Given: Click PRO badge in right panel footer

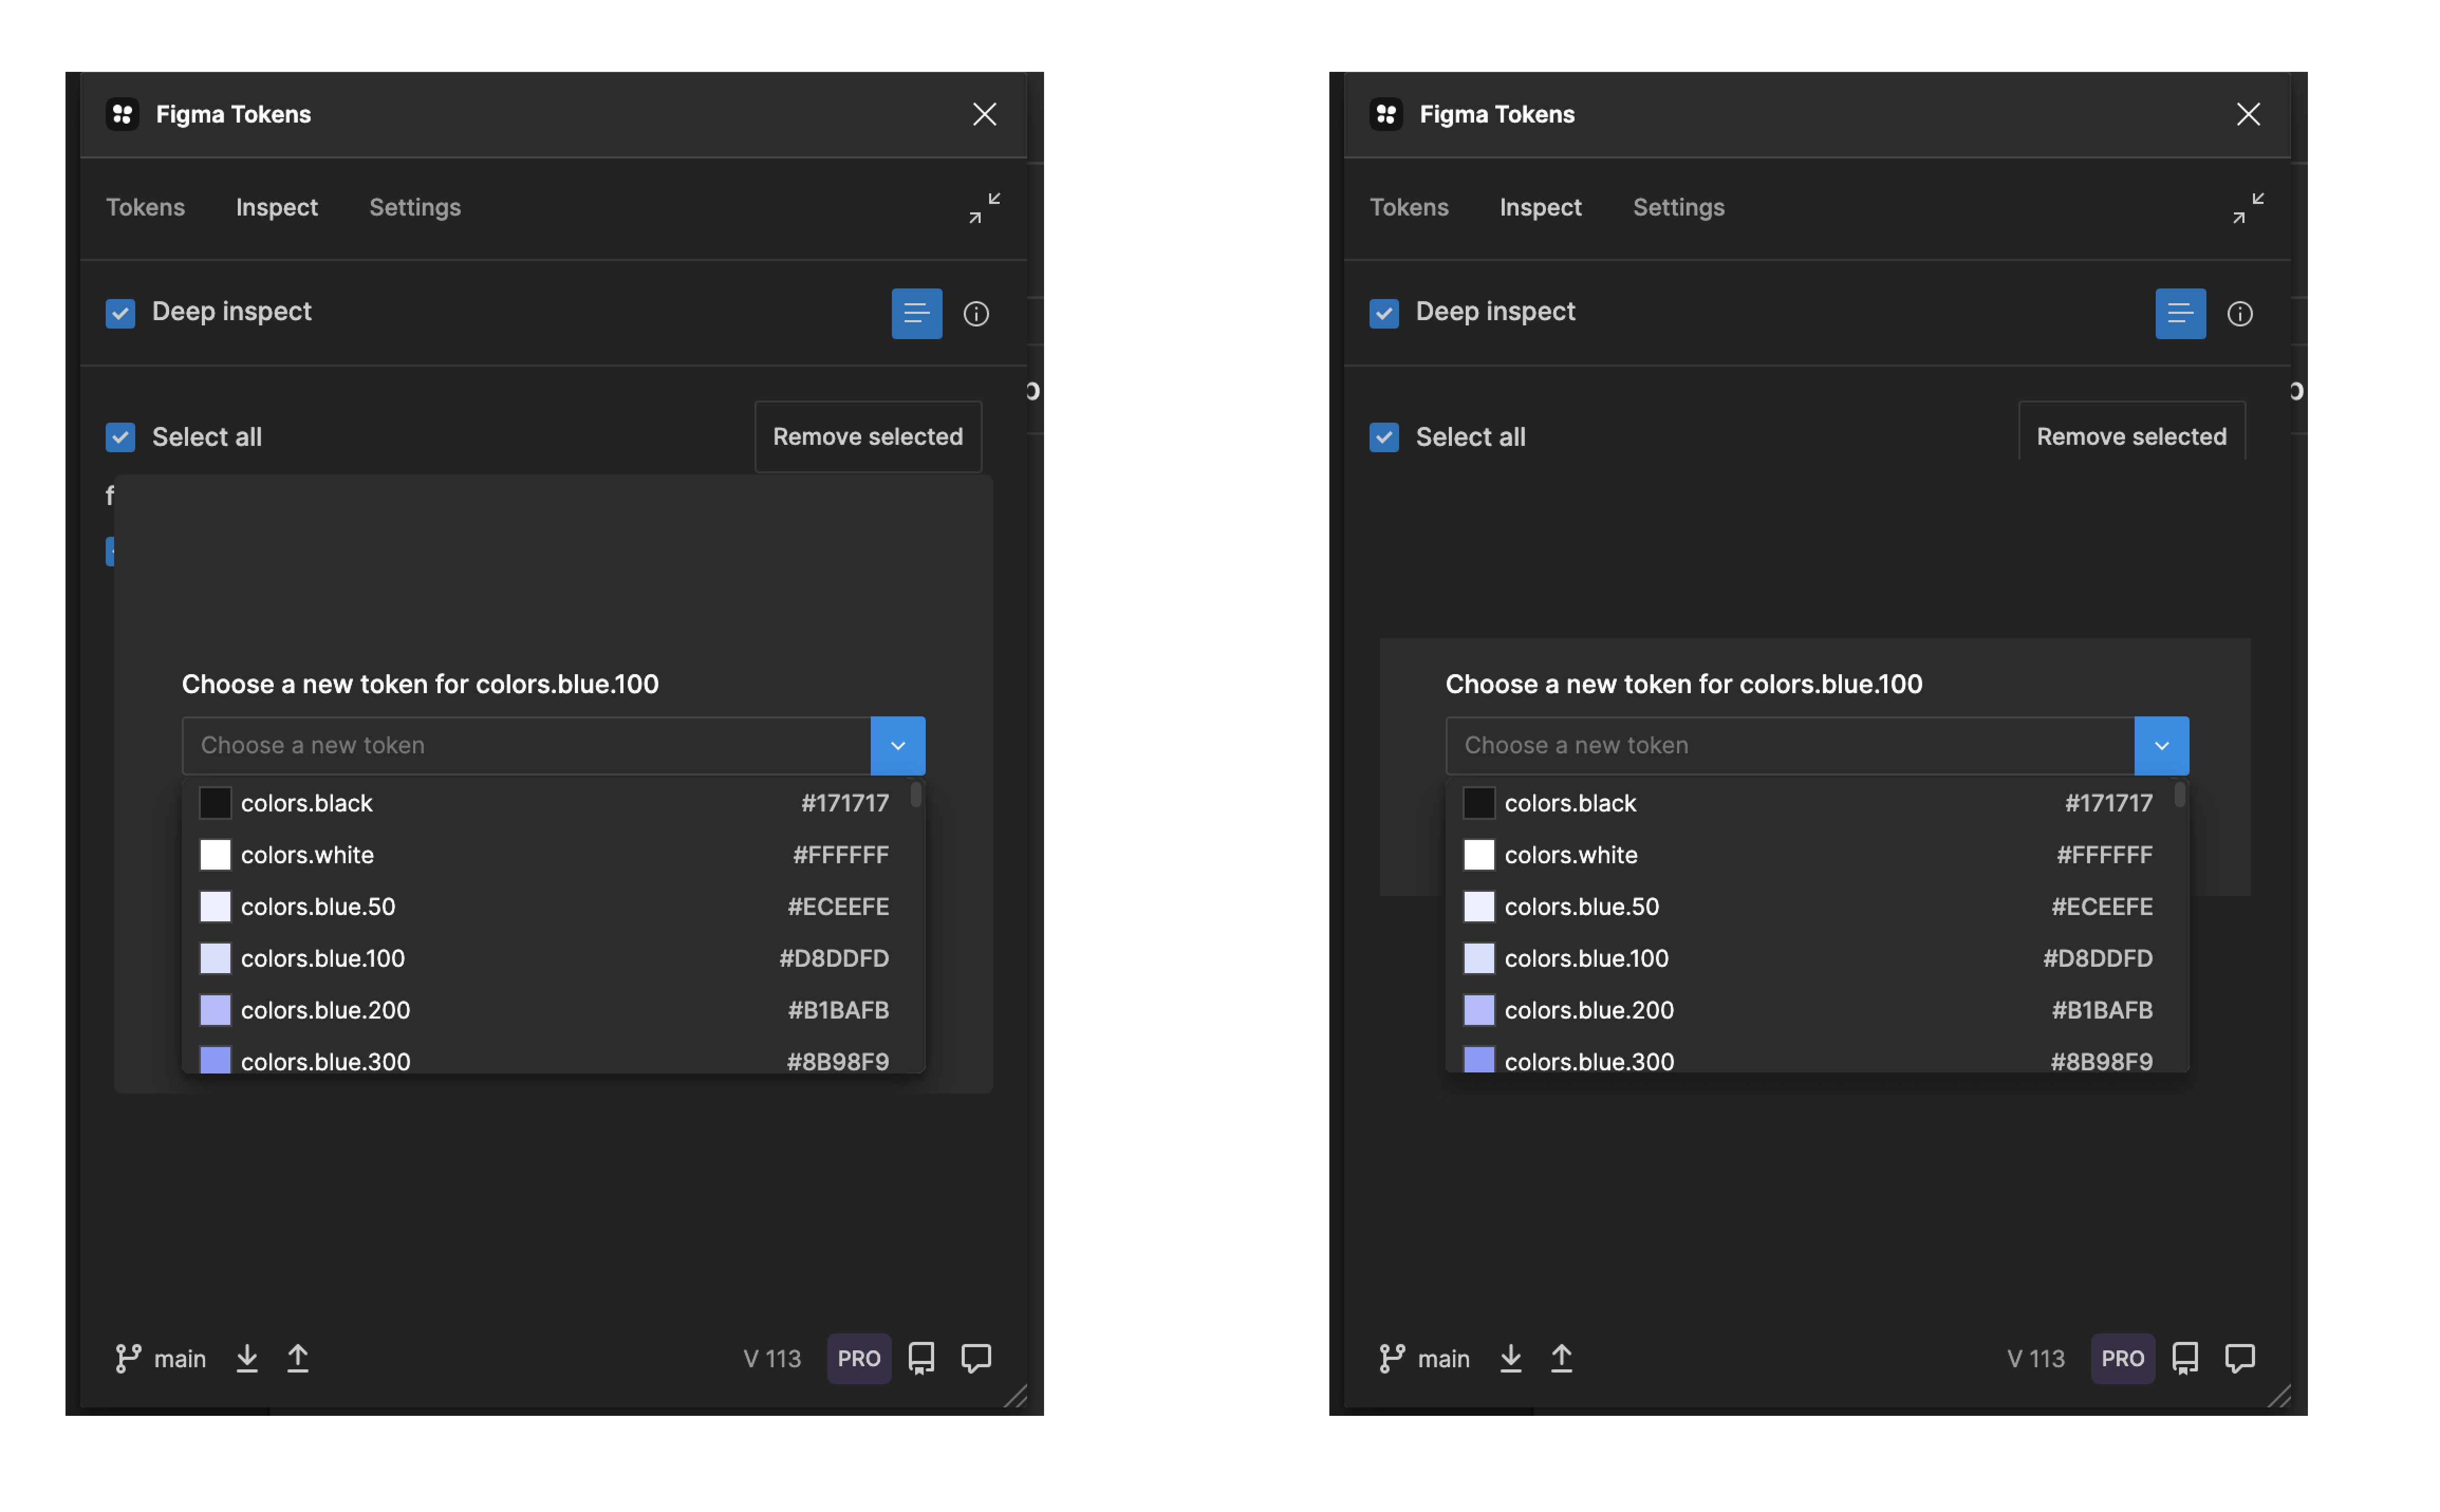Looking at the screenshot, I should [2122, 1358].
